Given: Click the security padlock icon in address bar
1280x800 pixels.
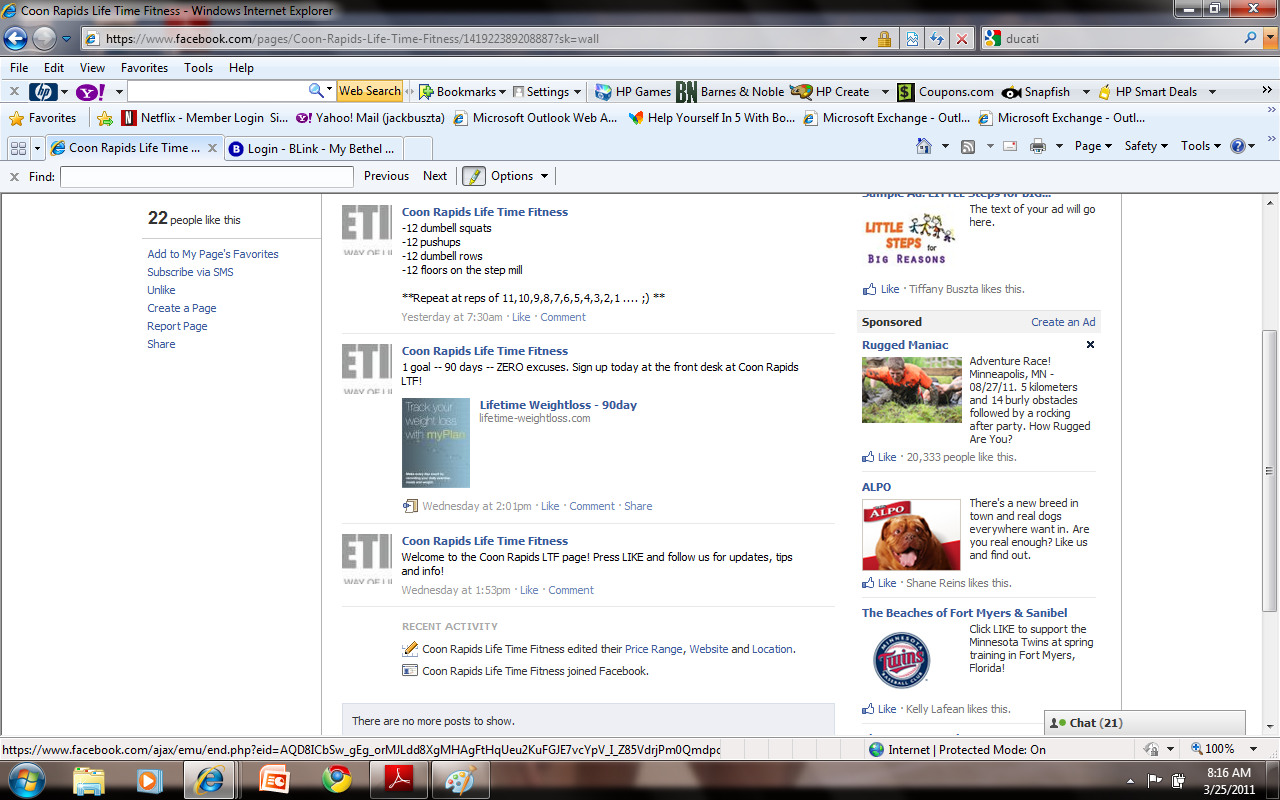Looking at the screenshot, I should coord(884,39).
